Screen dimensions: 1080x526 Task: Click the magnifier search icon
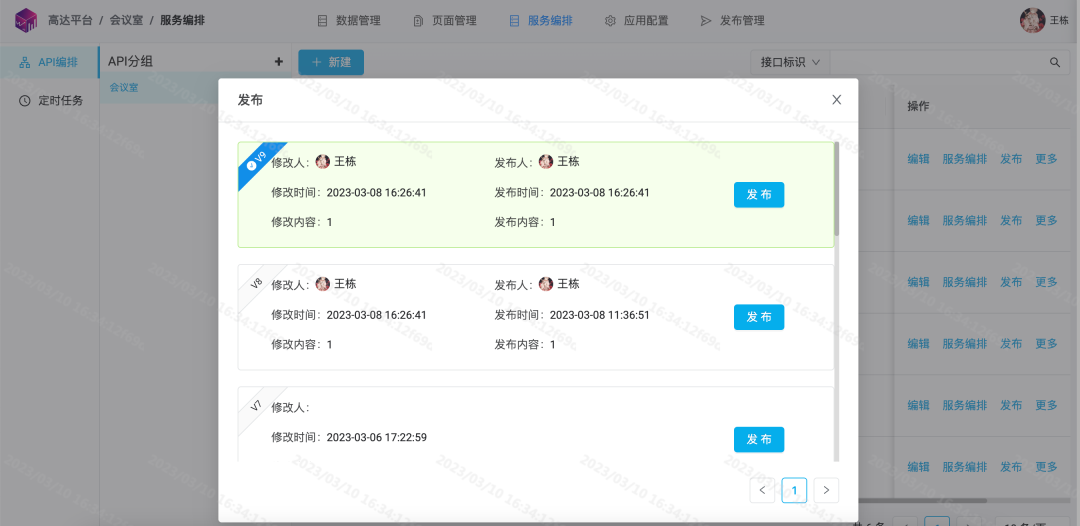pos(1055,62)
